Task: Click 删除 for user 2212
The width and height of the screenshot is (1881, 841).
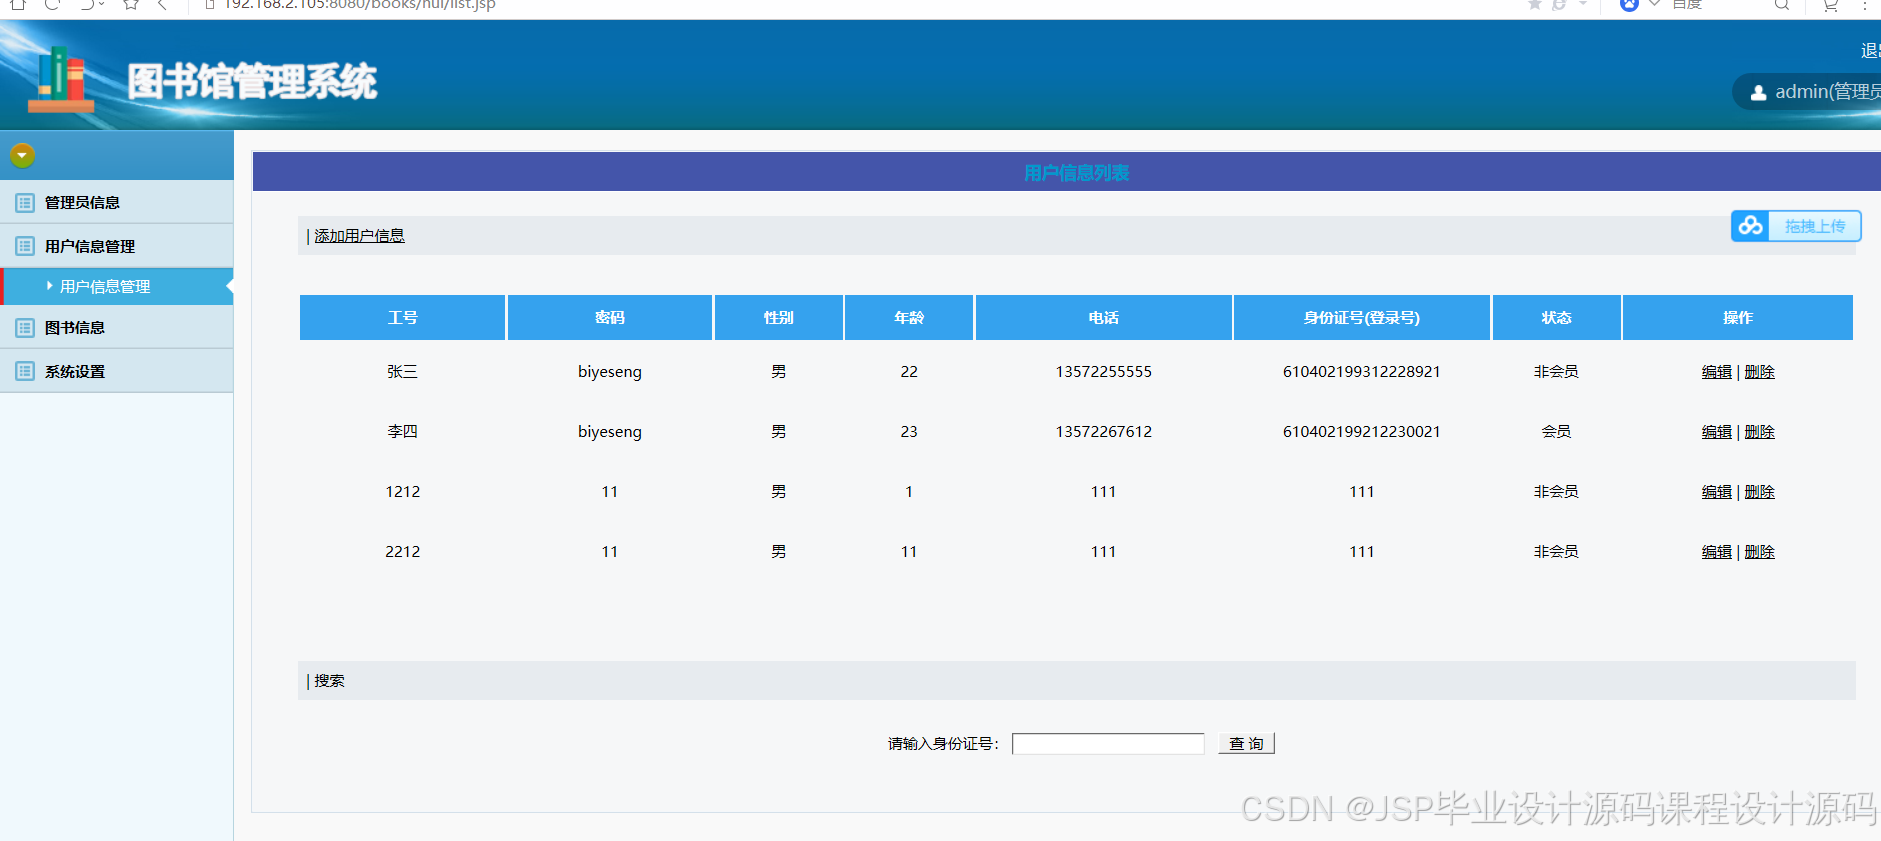Action: click(1759, 552)
